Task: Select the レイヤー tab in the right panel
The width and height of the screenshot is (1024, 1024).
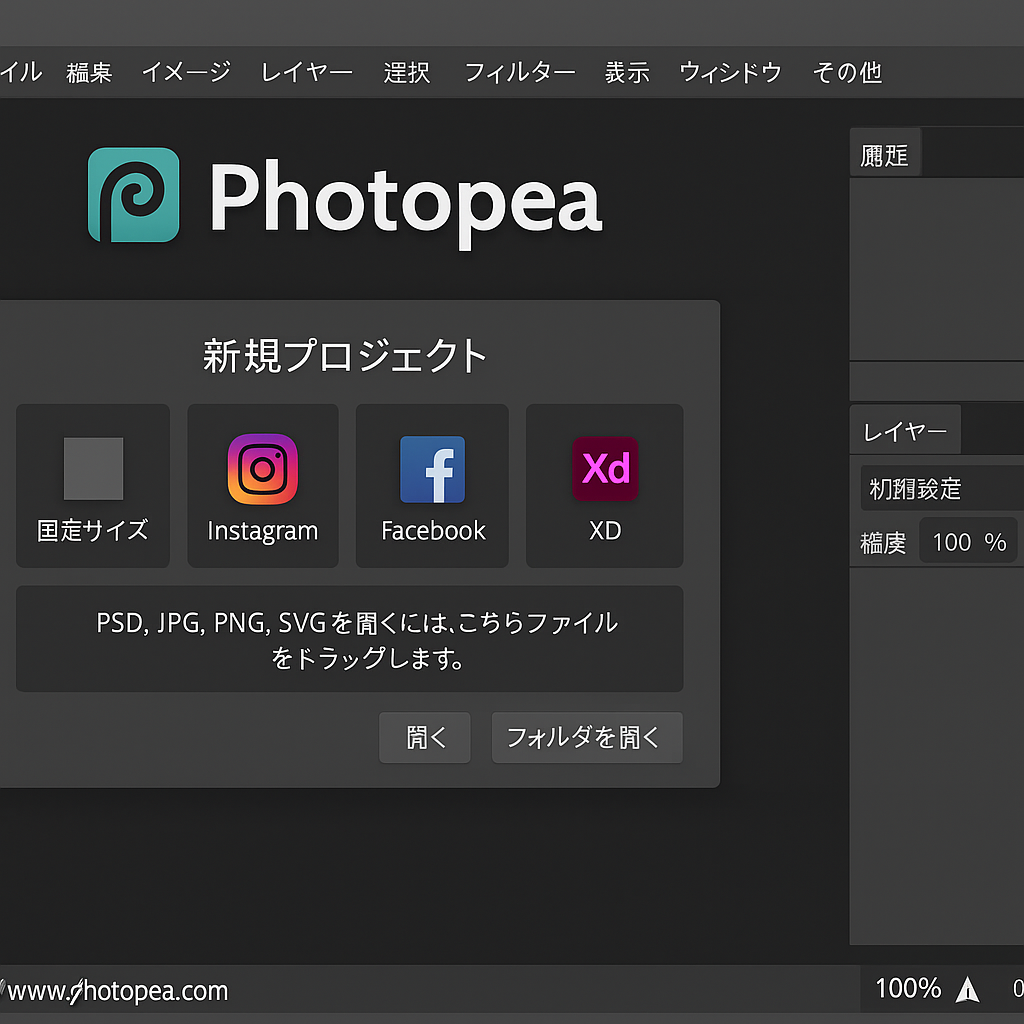Action: [905, 432]
